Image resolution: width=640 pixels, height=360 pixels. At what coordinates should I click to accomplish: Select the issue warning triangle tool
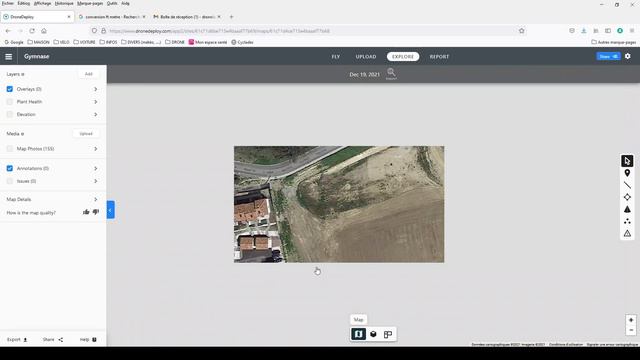coord(627,233)
